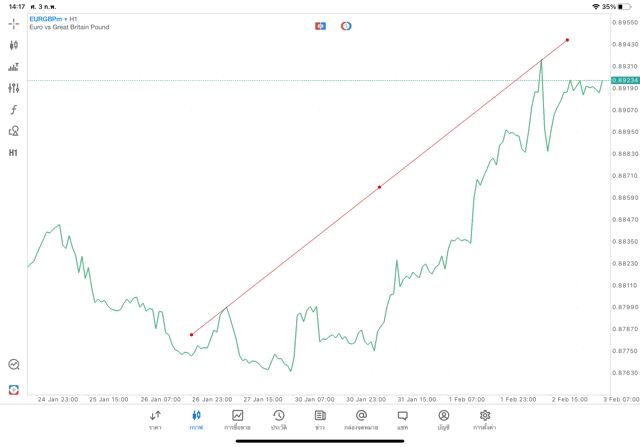Activate the crosshair cursor tool
Image resolution: width=640 pixels, height=447 pixels.
coord(13,22)
